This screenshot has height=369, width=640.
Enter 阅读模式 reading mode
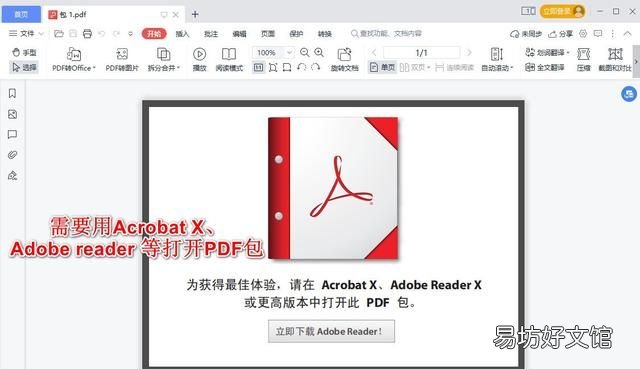pyautogui.click(x=229, y=60)
